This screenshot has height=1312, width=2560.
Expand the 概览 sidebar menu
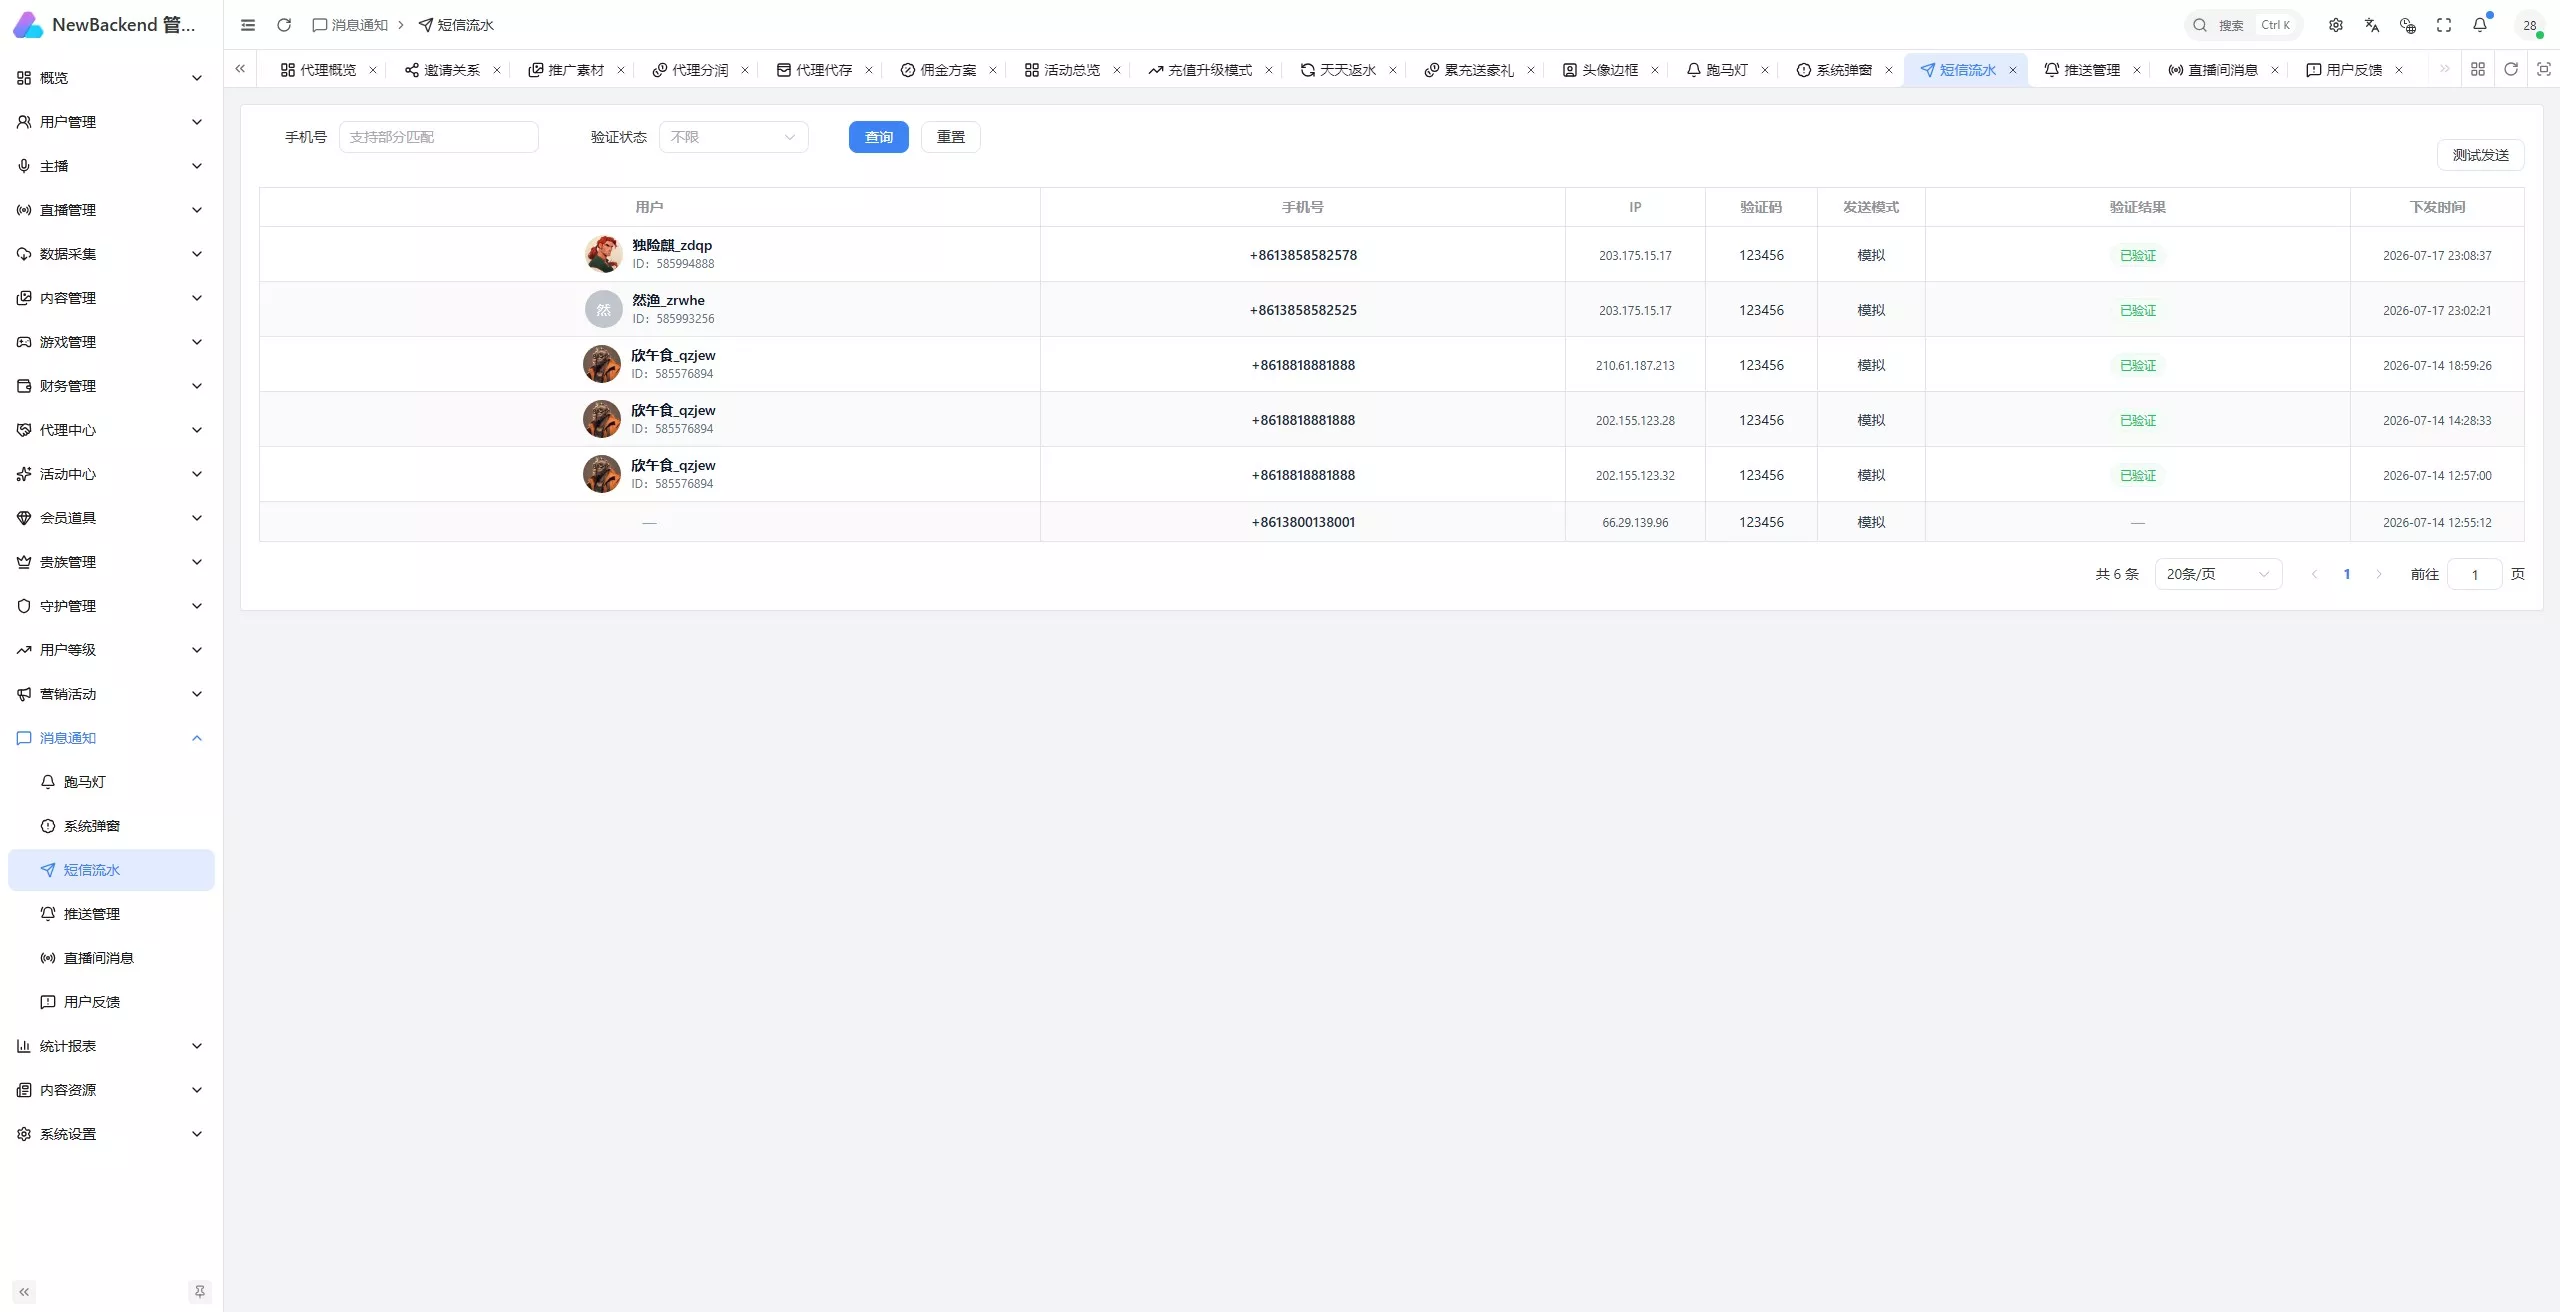(111, 78)
